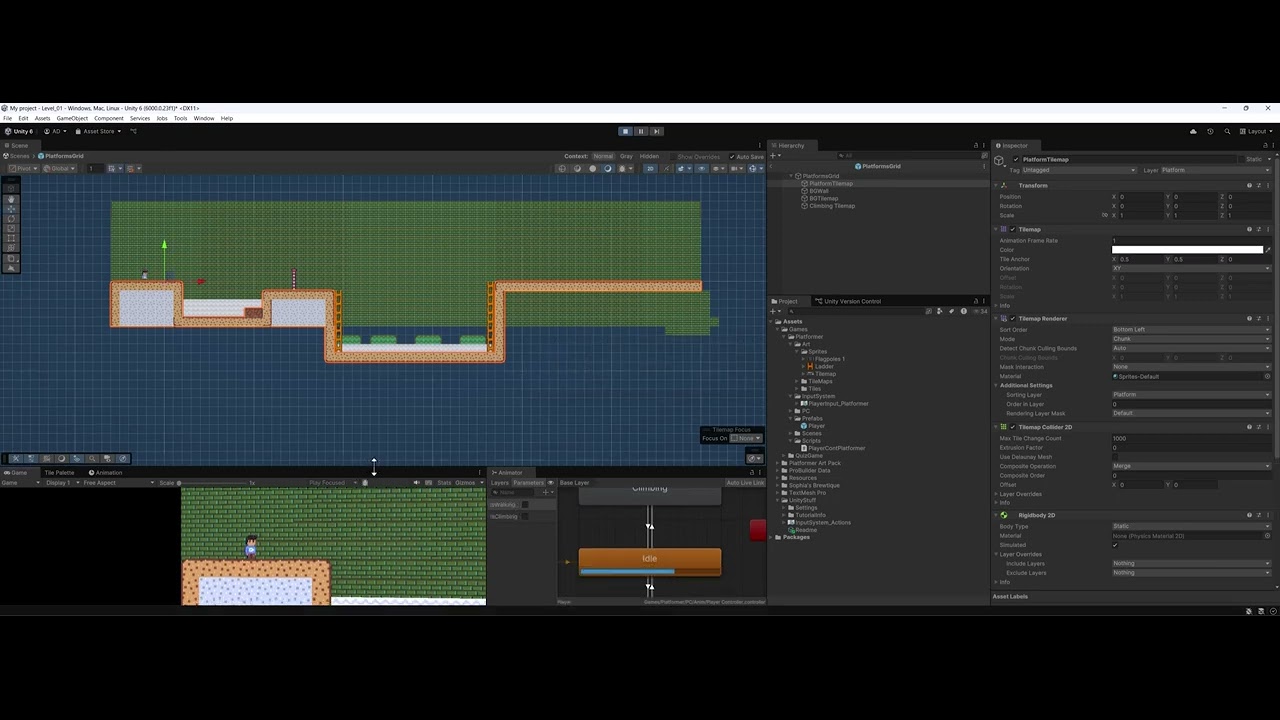Open the Layer Platform dropdown
The height and width of the screenshot is (720, 1280).
[x=1214, y=170]
